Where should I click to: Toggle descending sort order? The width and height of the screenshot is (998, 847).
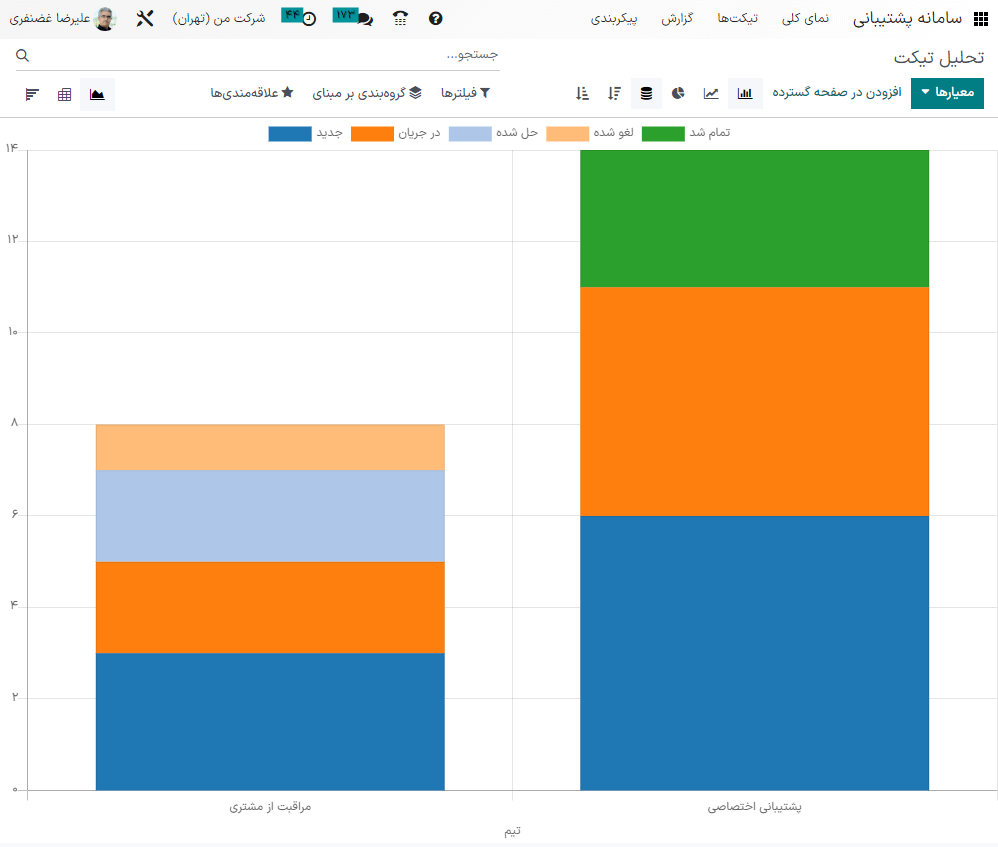coord(614,93)
